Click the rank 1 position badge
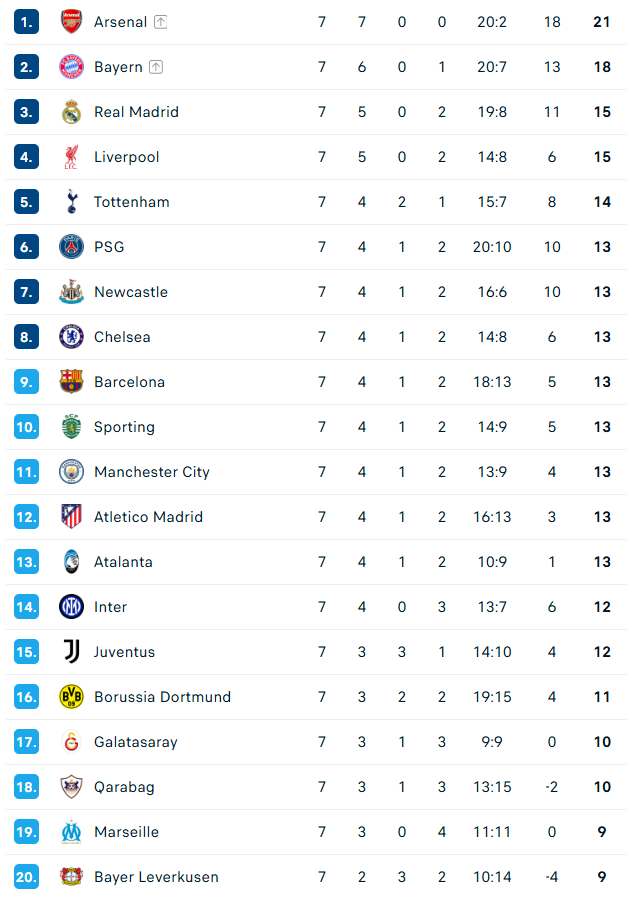 [x=26, y=22]
